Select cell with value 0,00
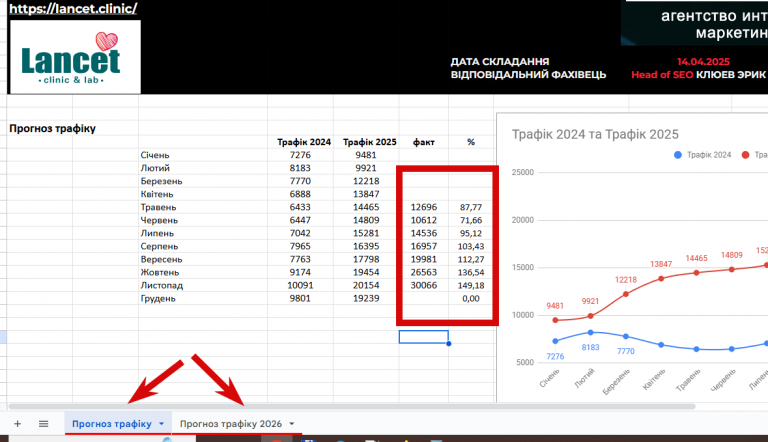The width and height of the screenshot is (768, 442). click(x=471, y=298)
